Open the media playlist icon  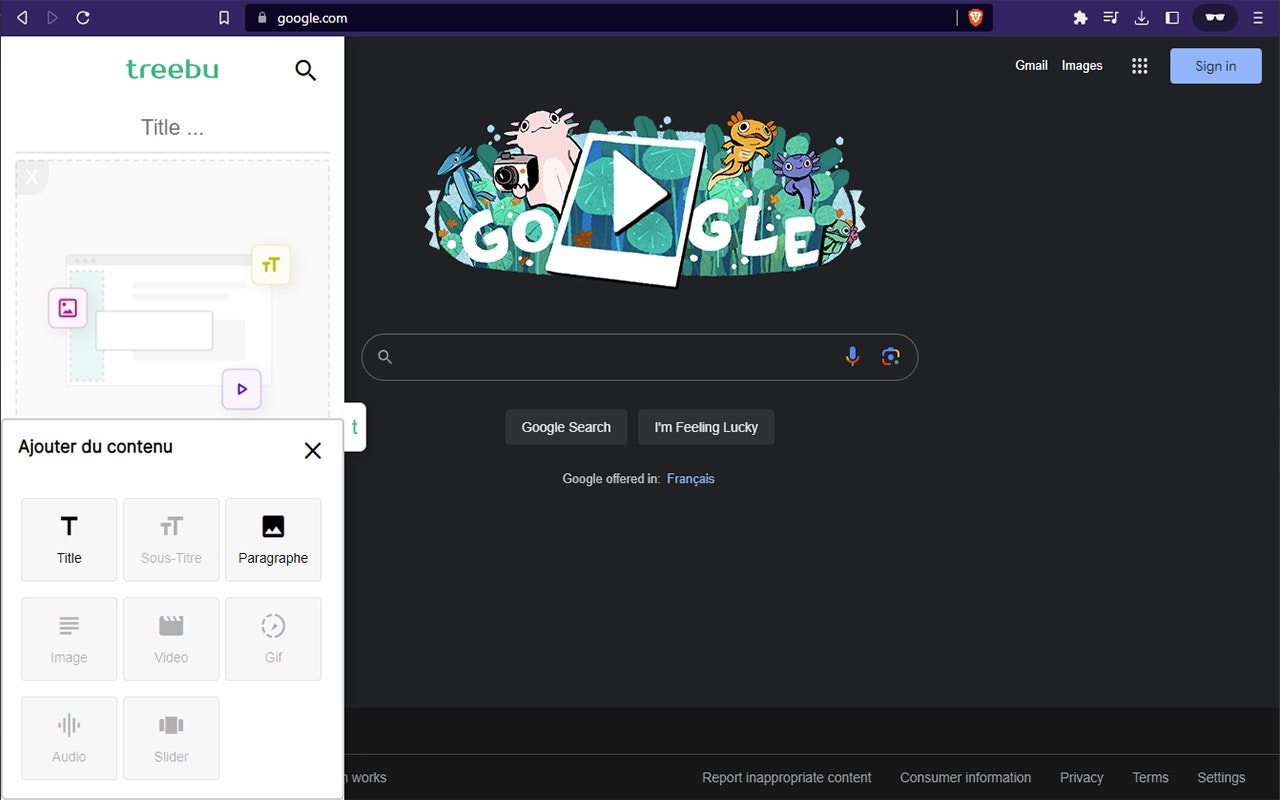click(1111, 17)
